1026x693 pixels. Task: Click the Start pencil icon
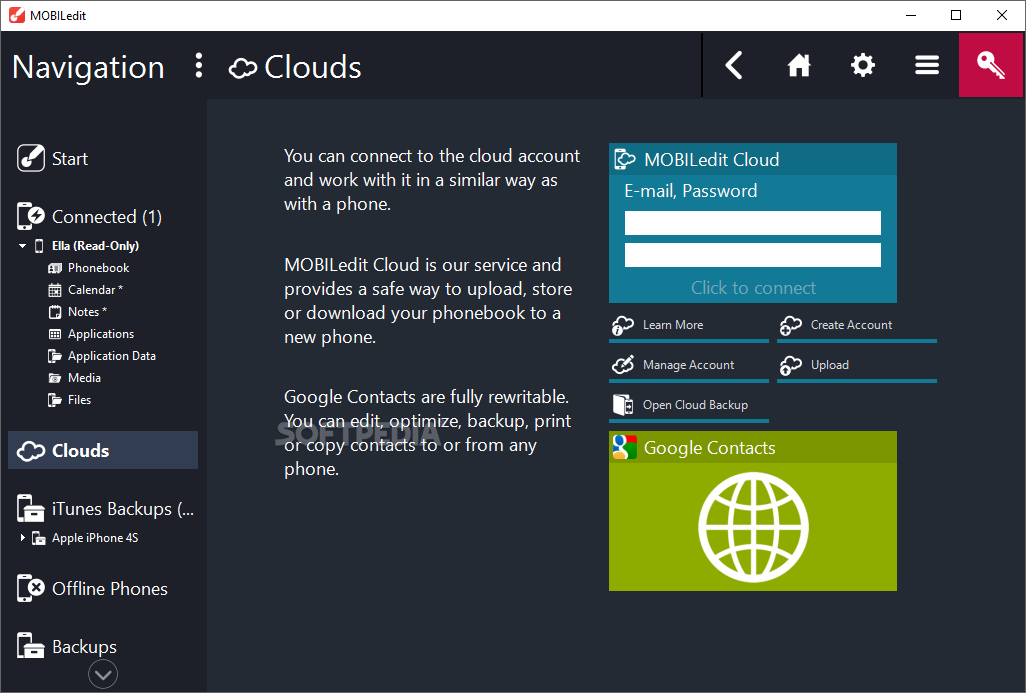pos(31,158)
